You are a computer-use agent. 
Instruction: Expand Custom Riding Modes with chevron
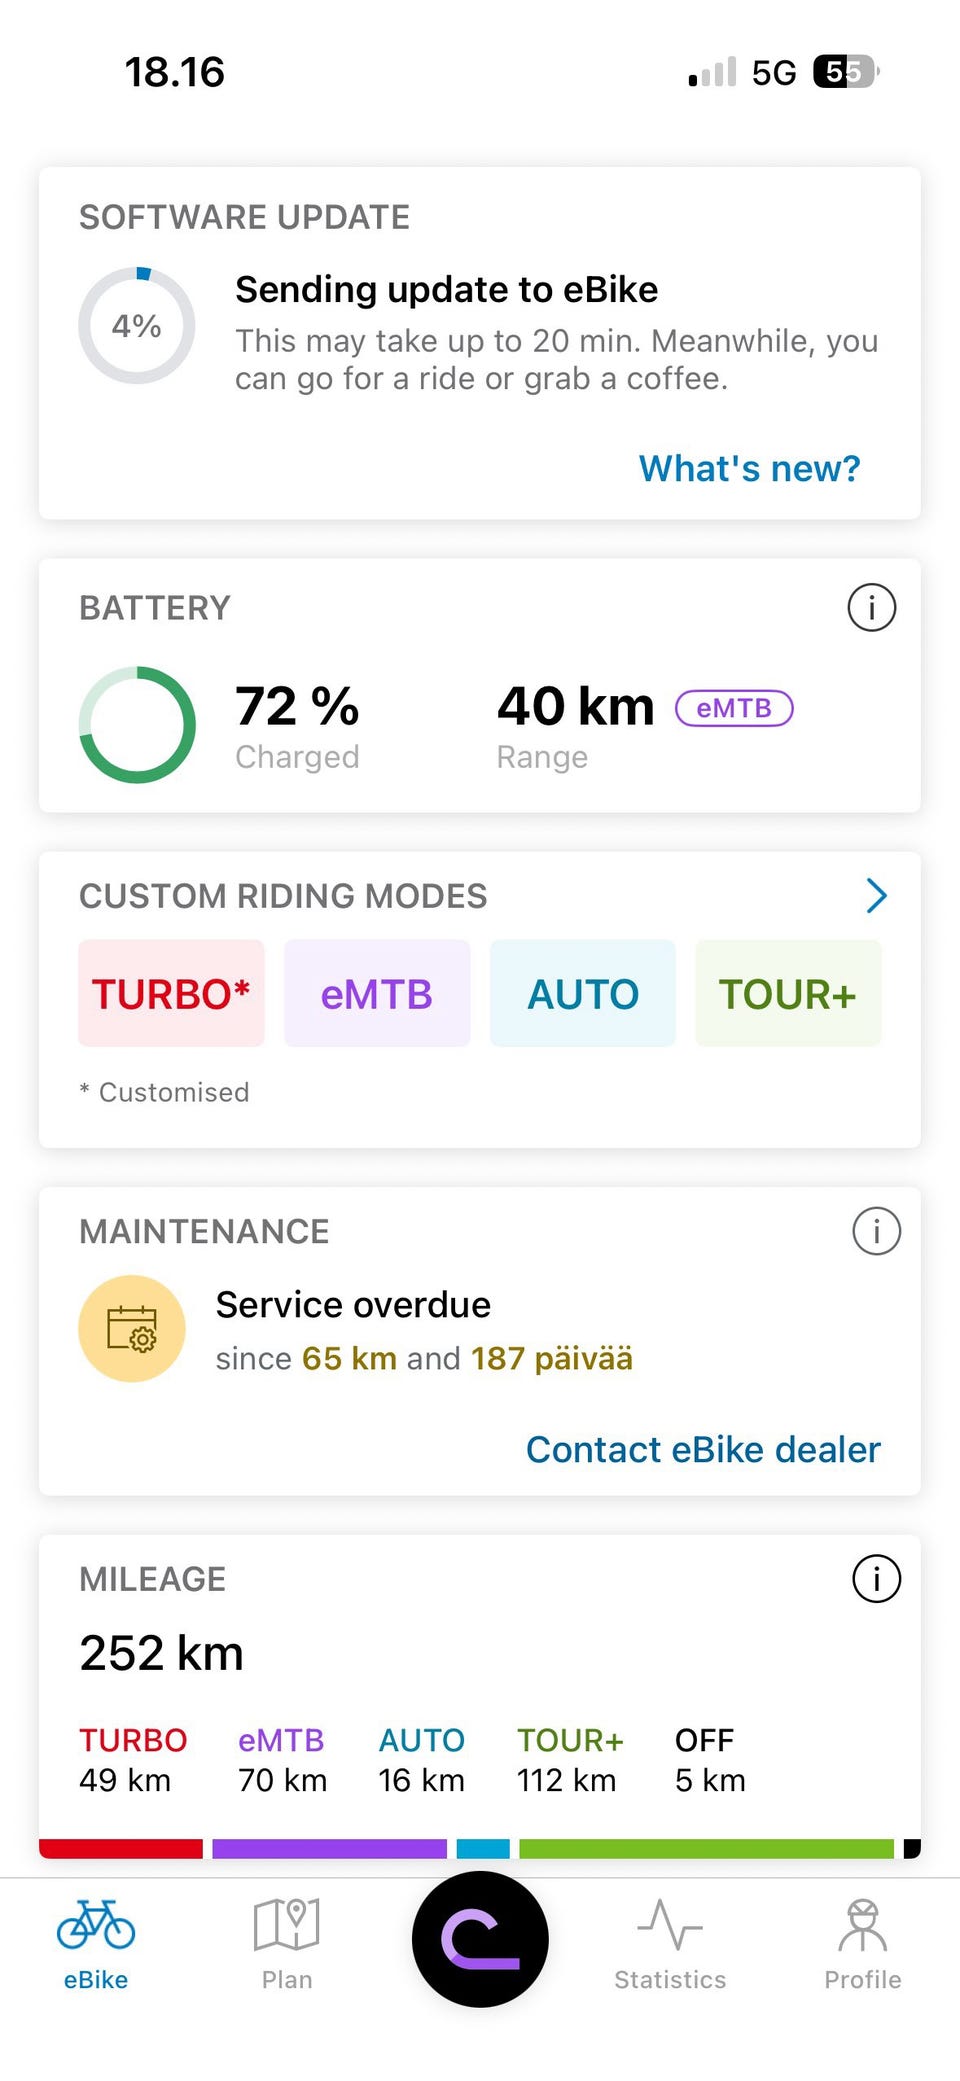[x=876, y=896]
